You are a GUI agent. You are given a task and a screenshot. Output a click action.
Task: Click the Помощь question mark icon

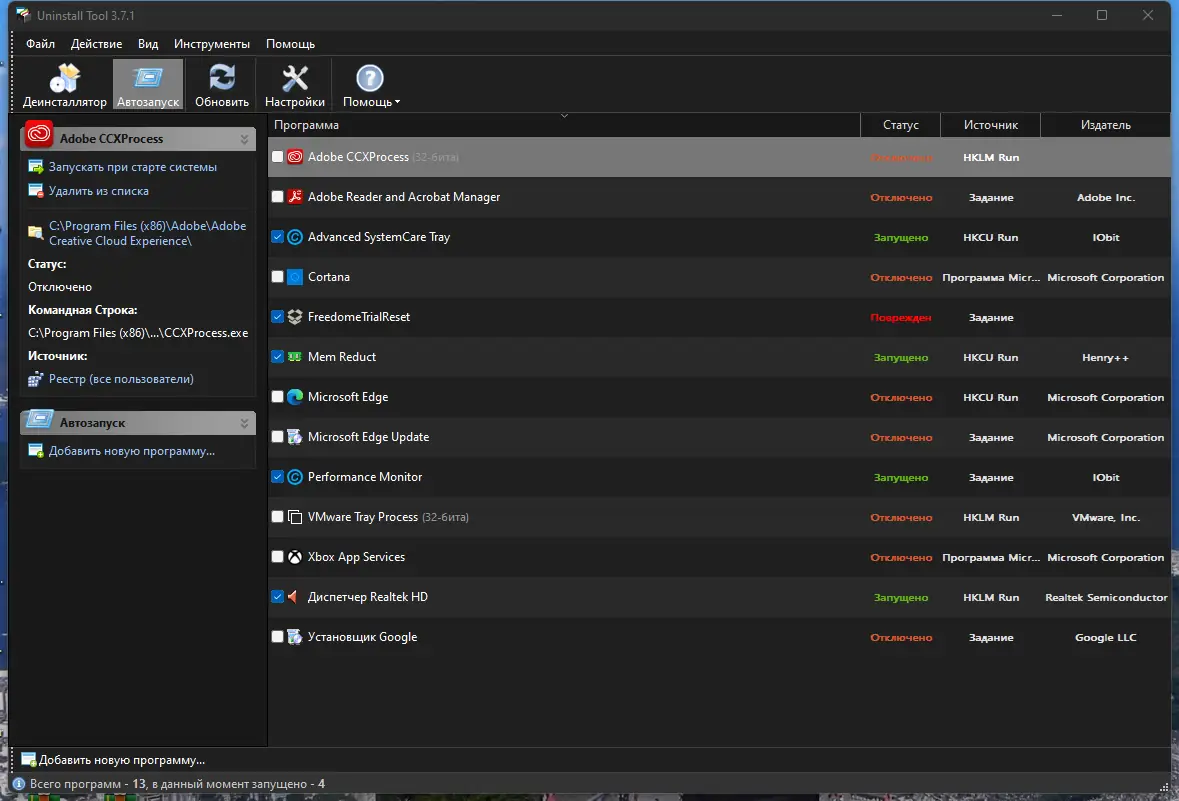369,77
